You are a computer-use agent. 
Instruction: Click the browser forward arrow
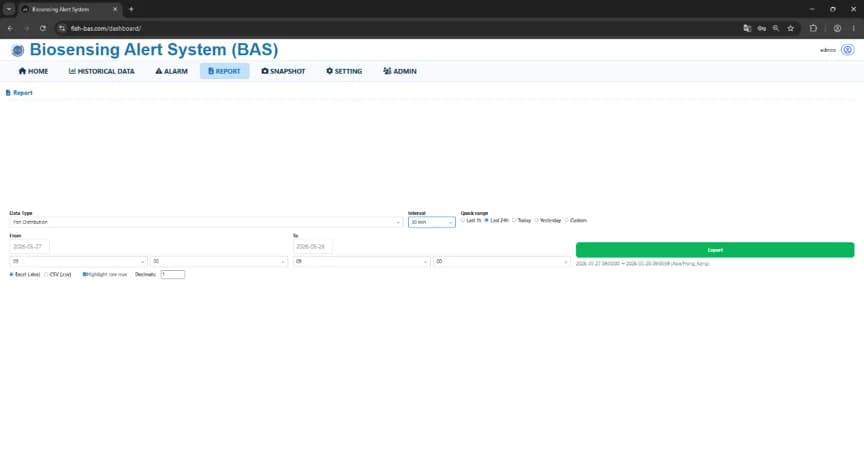26,28
